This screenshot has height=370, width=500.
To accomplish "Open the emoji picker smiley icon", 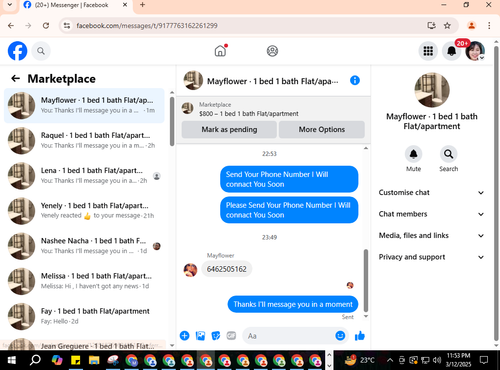I will [x=340, y=336].
